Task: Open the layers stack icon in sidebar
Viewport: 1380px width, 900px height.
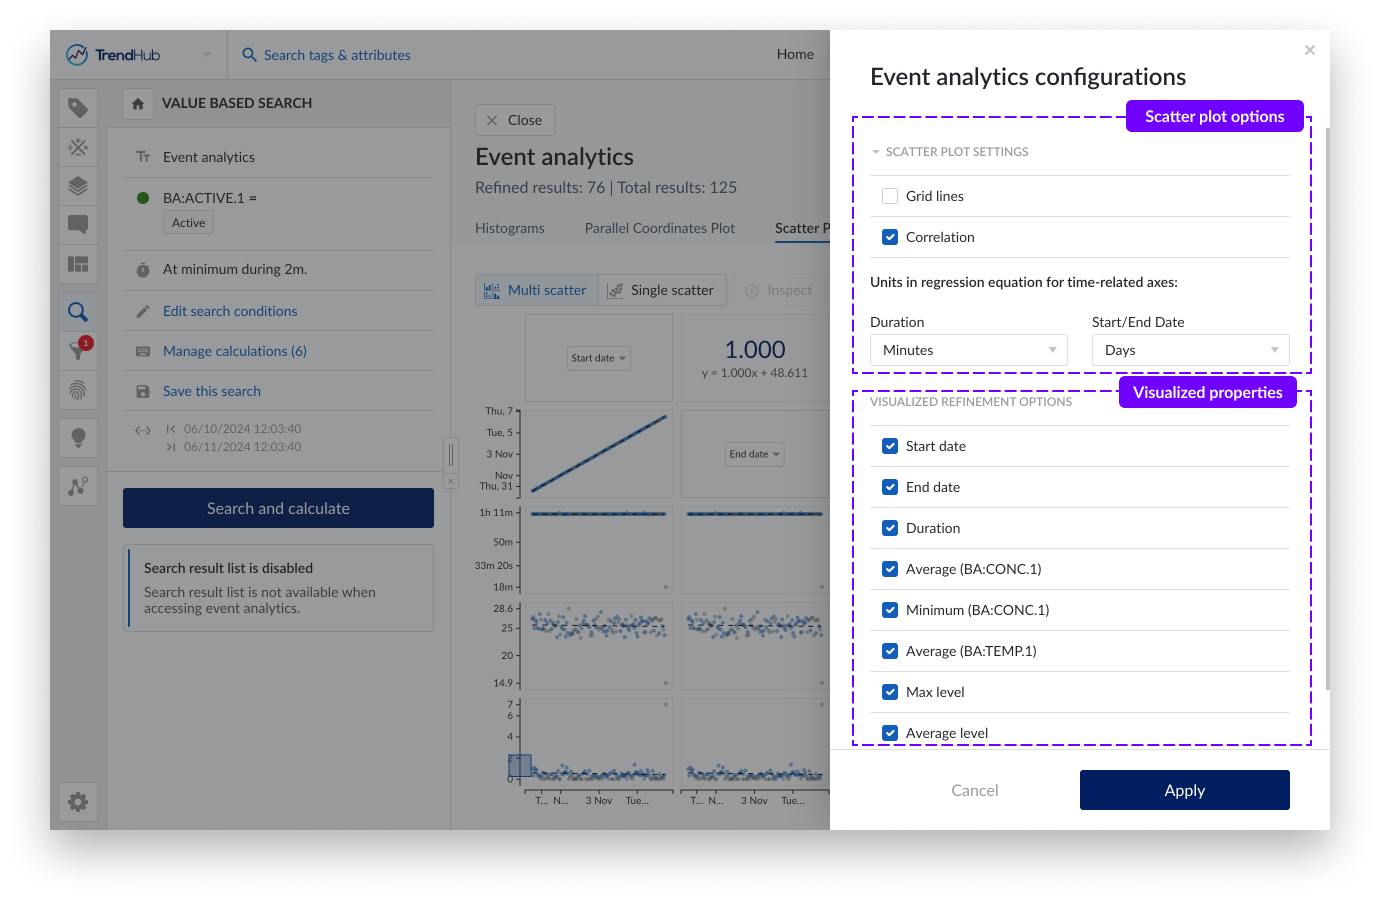Action: coord(78,186)
